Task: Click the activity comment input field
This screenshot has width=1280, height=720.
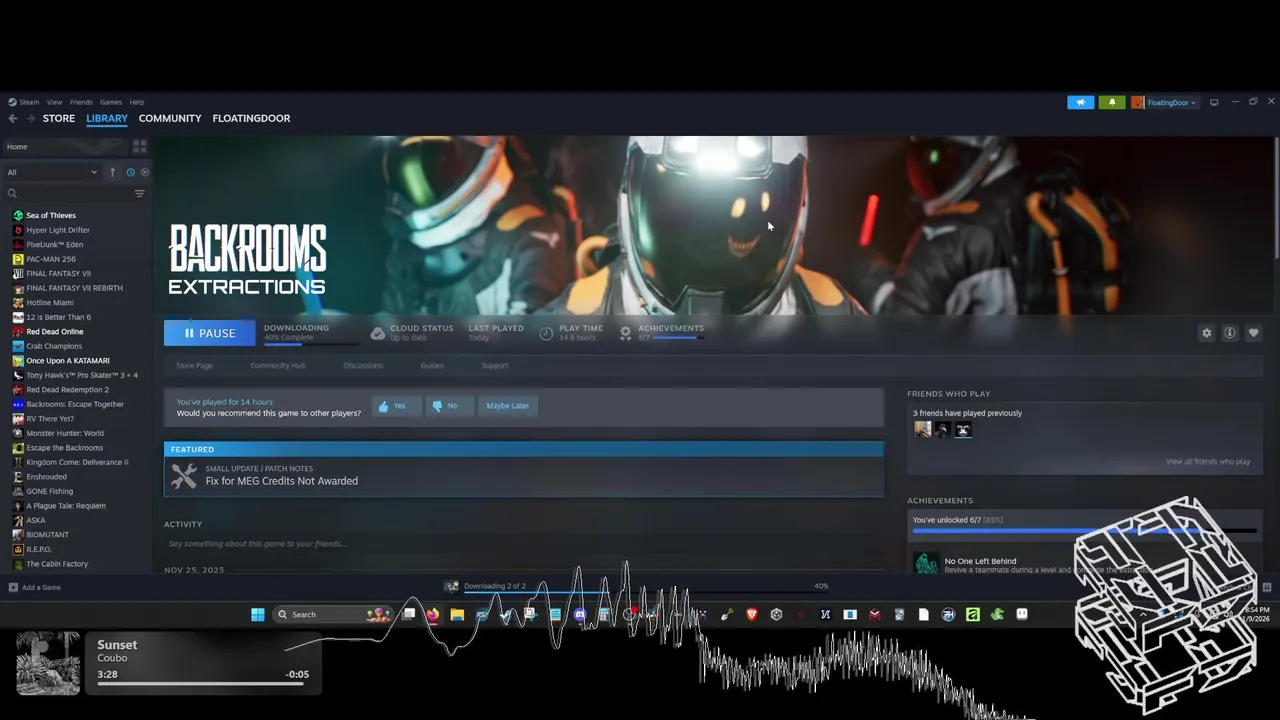Action: (524, 544)
